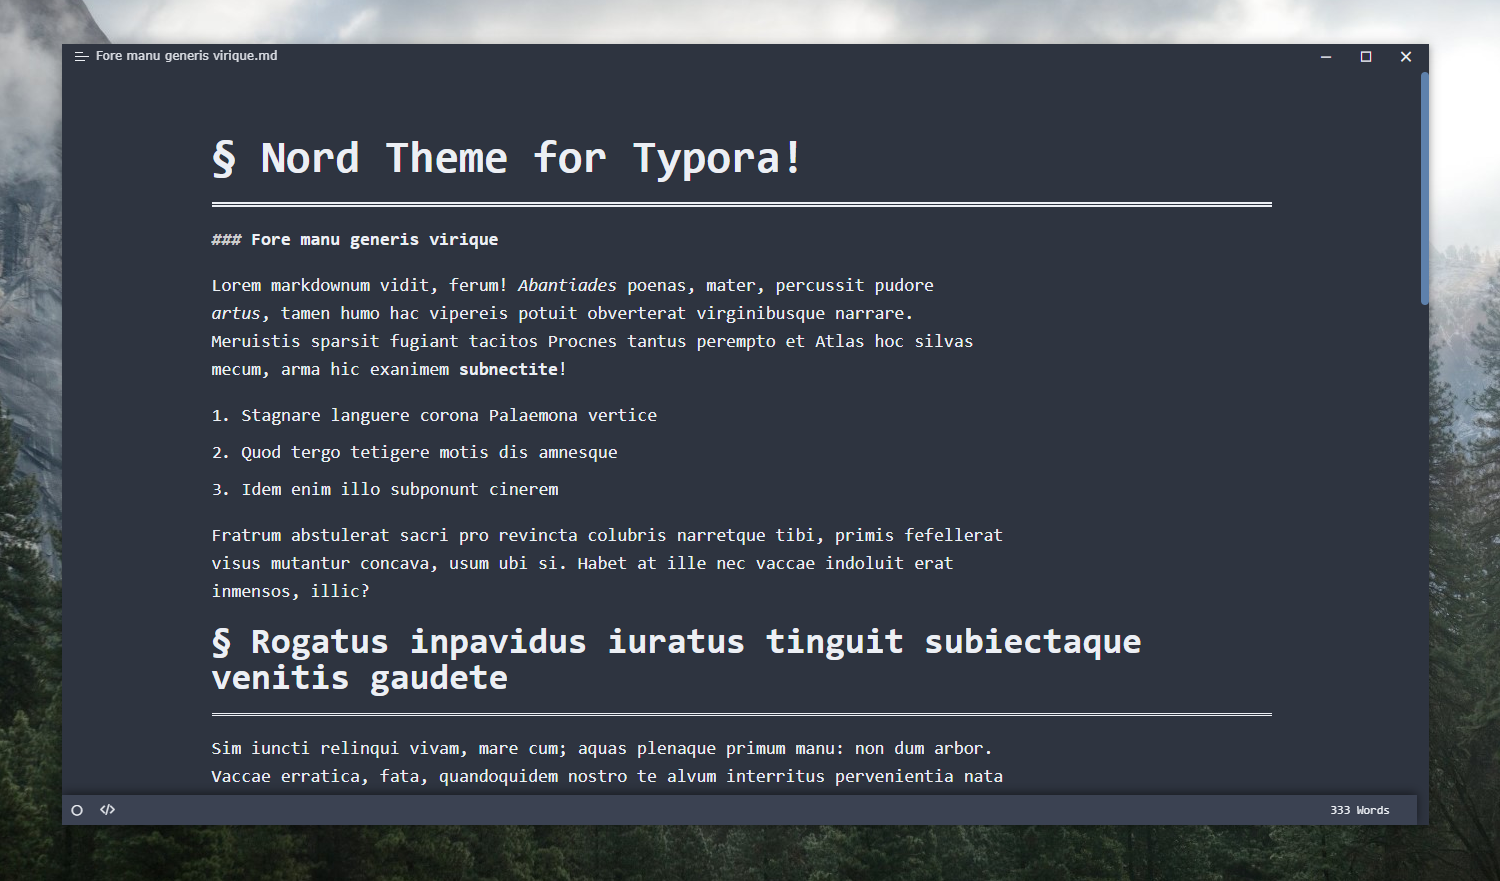Click the window title 'Fore manu generis virique.md'

tap(186, 56)
